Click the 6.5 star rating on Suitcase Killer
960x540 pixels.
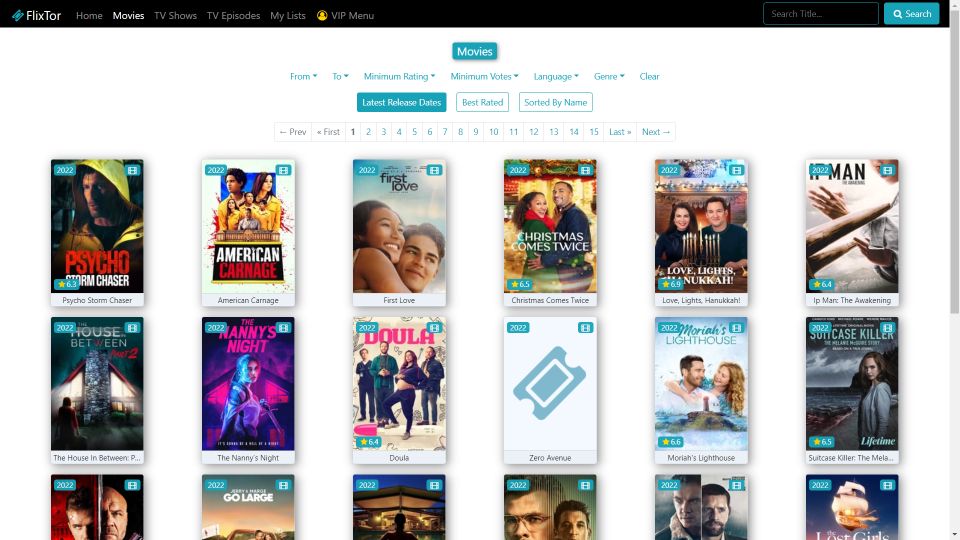822,441
